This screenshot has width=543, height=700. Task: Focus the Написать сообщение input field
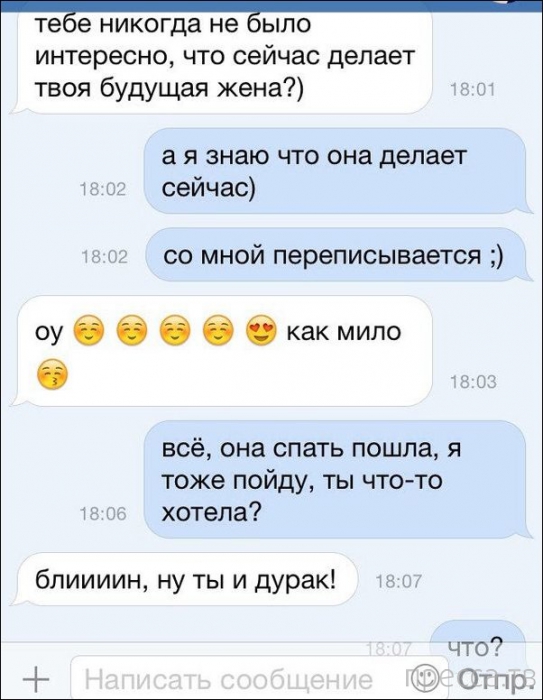pyautogui.click(x=259, y=678)
